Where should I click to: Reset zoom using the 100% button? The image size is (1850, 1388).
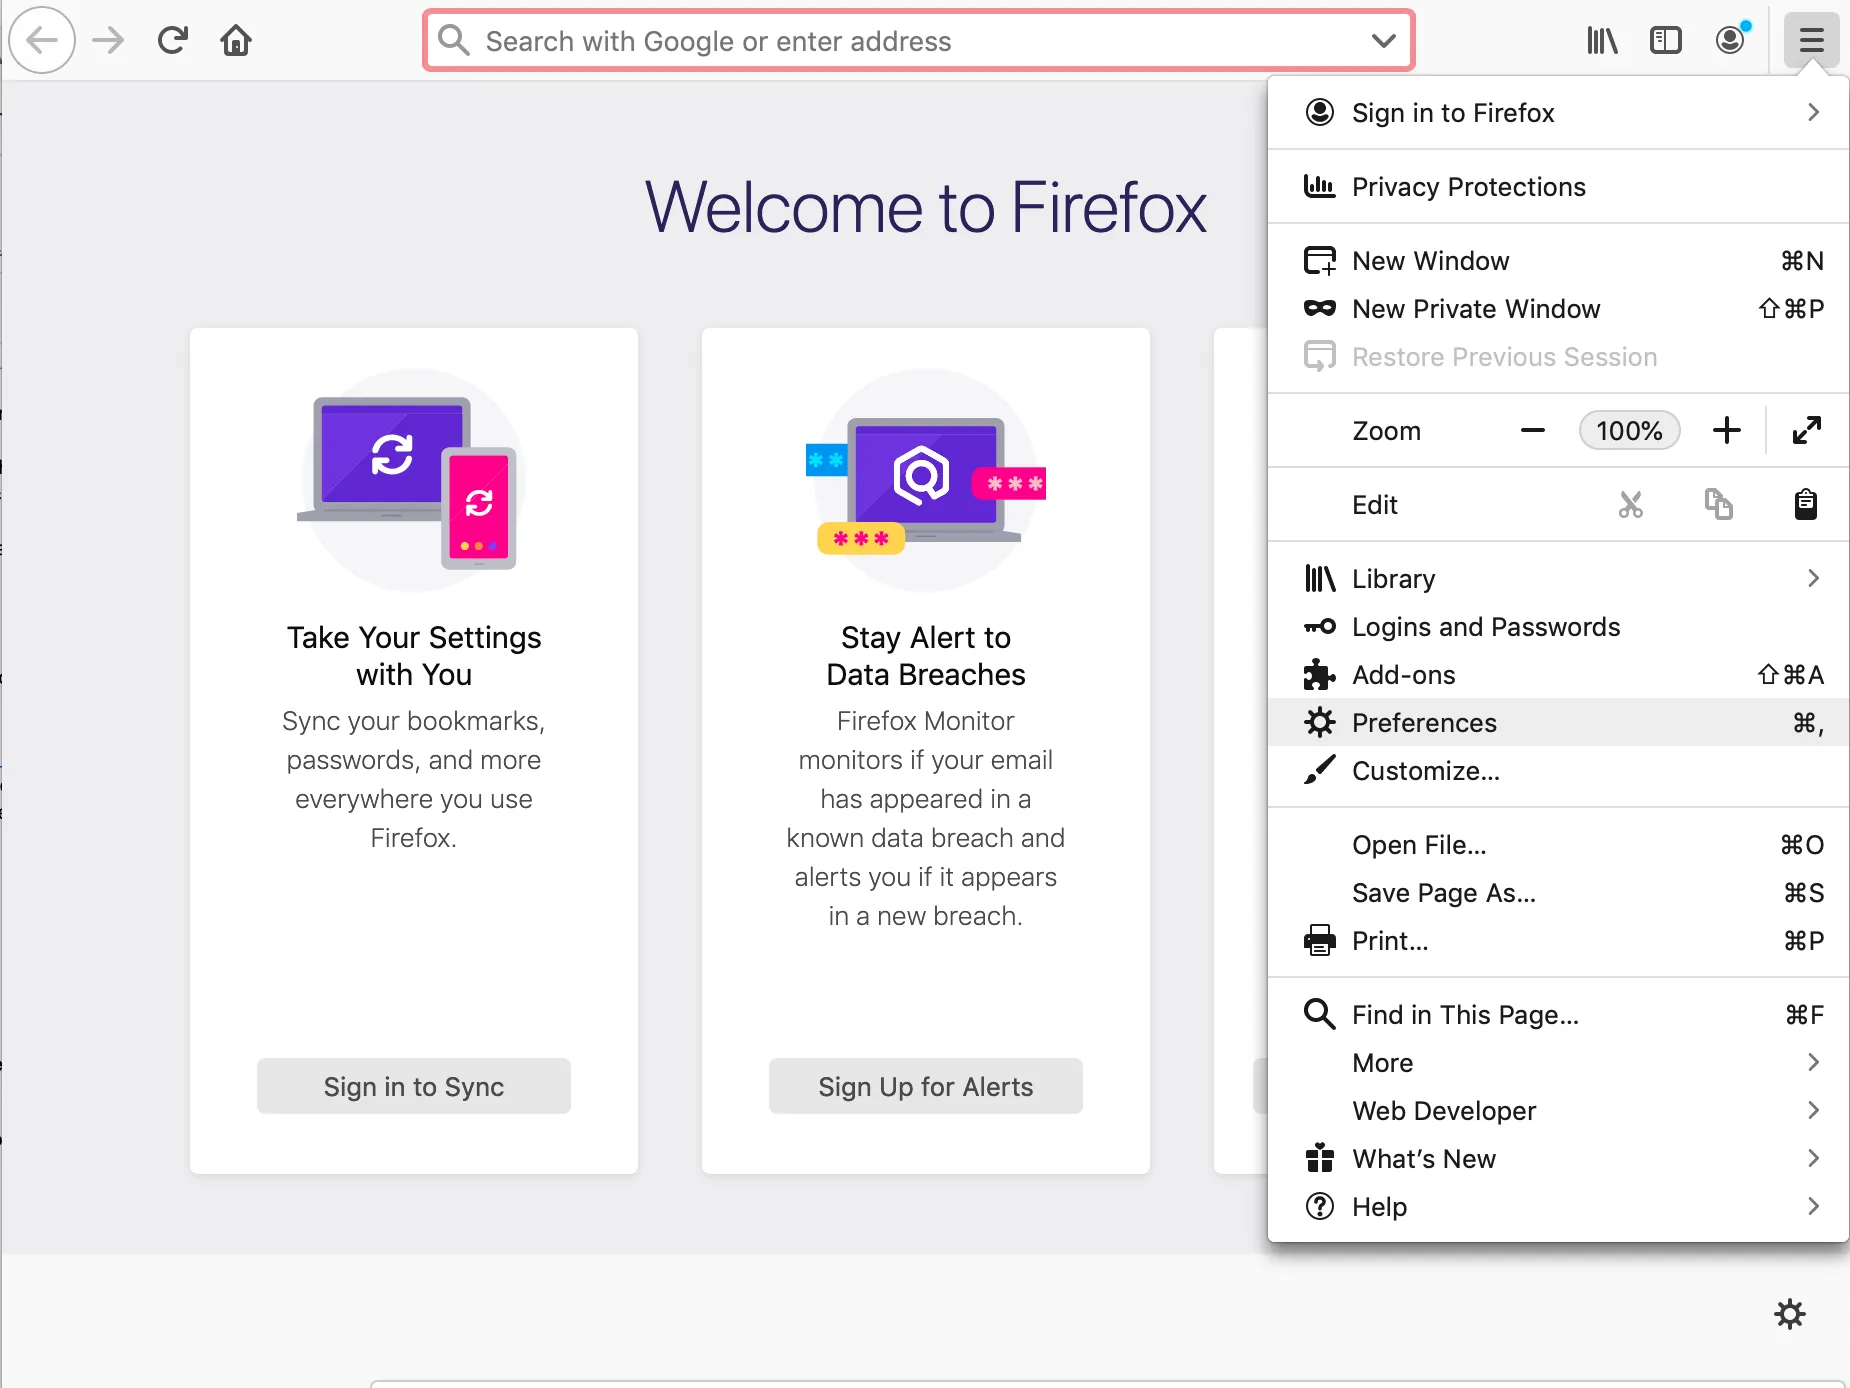pyautogui.click(x=1630, y=431)
